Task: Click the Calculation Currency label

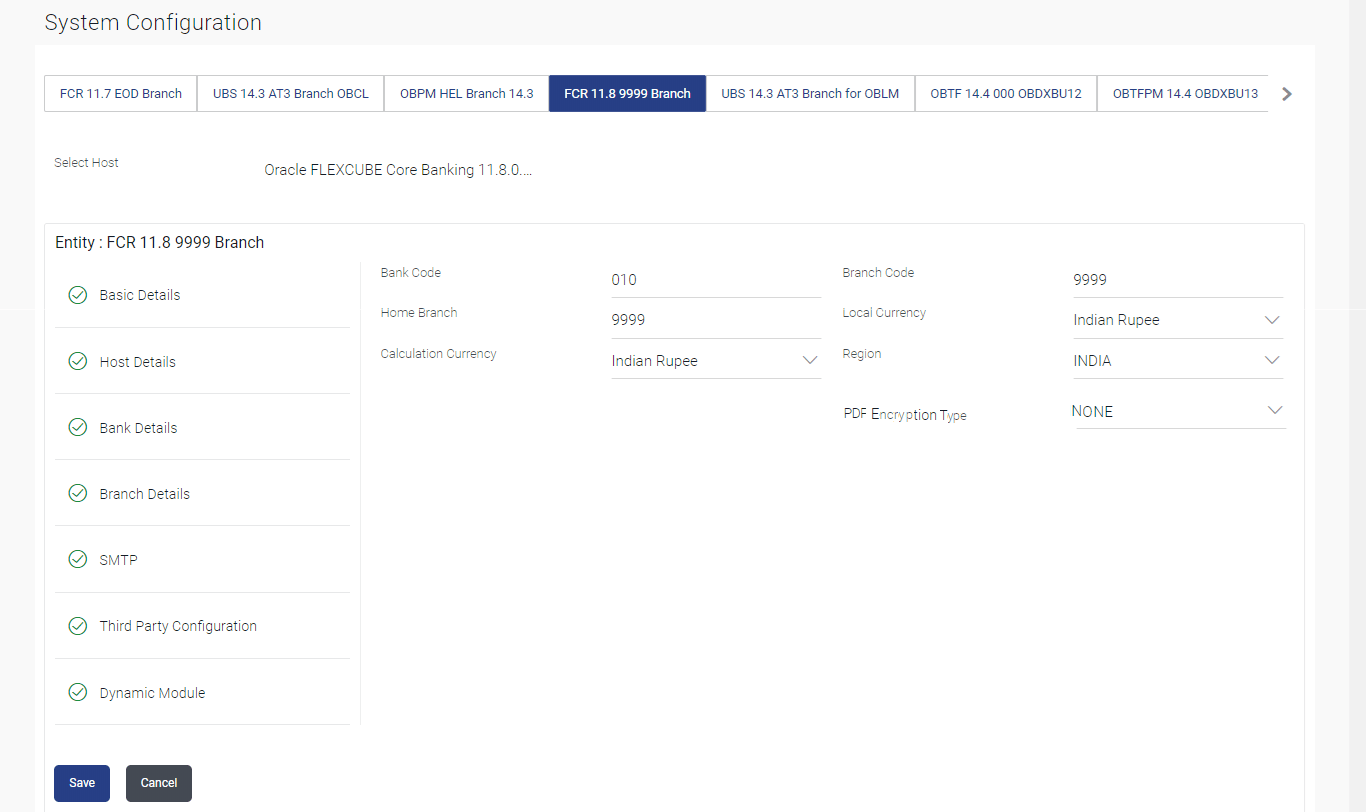Action: click(438, 353)
